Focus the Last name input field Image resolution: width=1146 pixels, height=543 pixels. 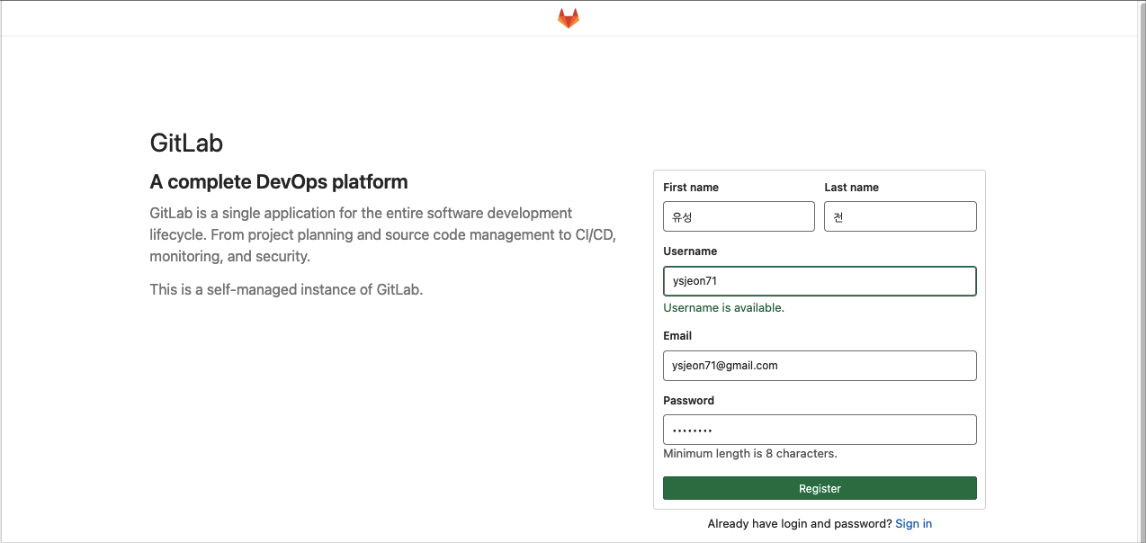[900, 216]
